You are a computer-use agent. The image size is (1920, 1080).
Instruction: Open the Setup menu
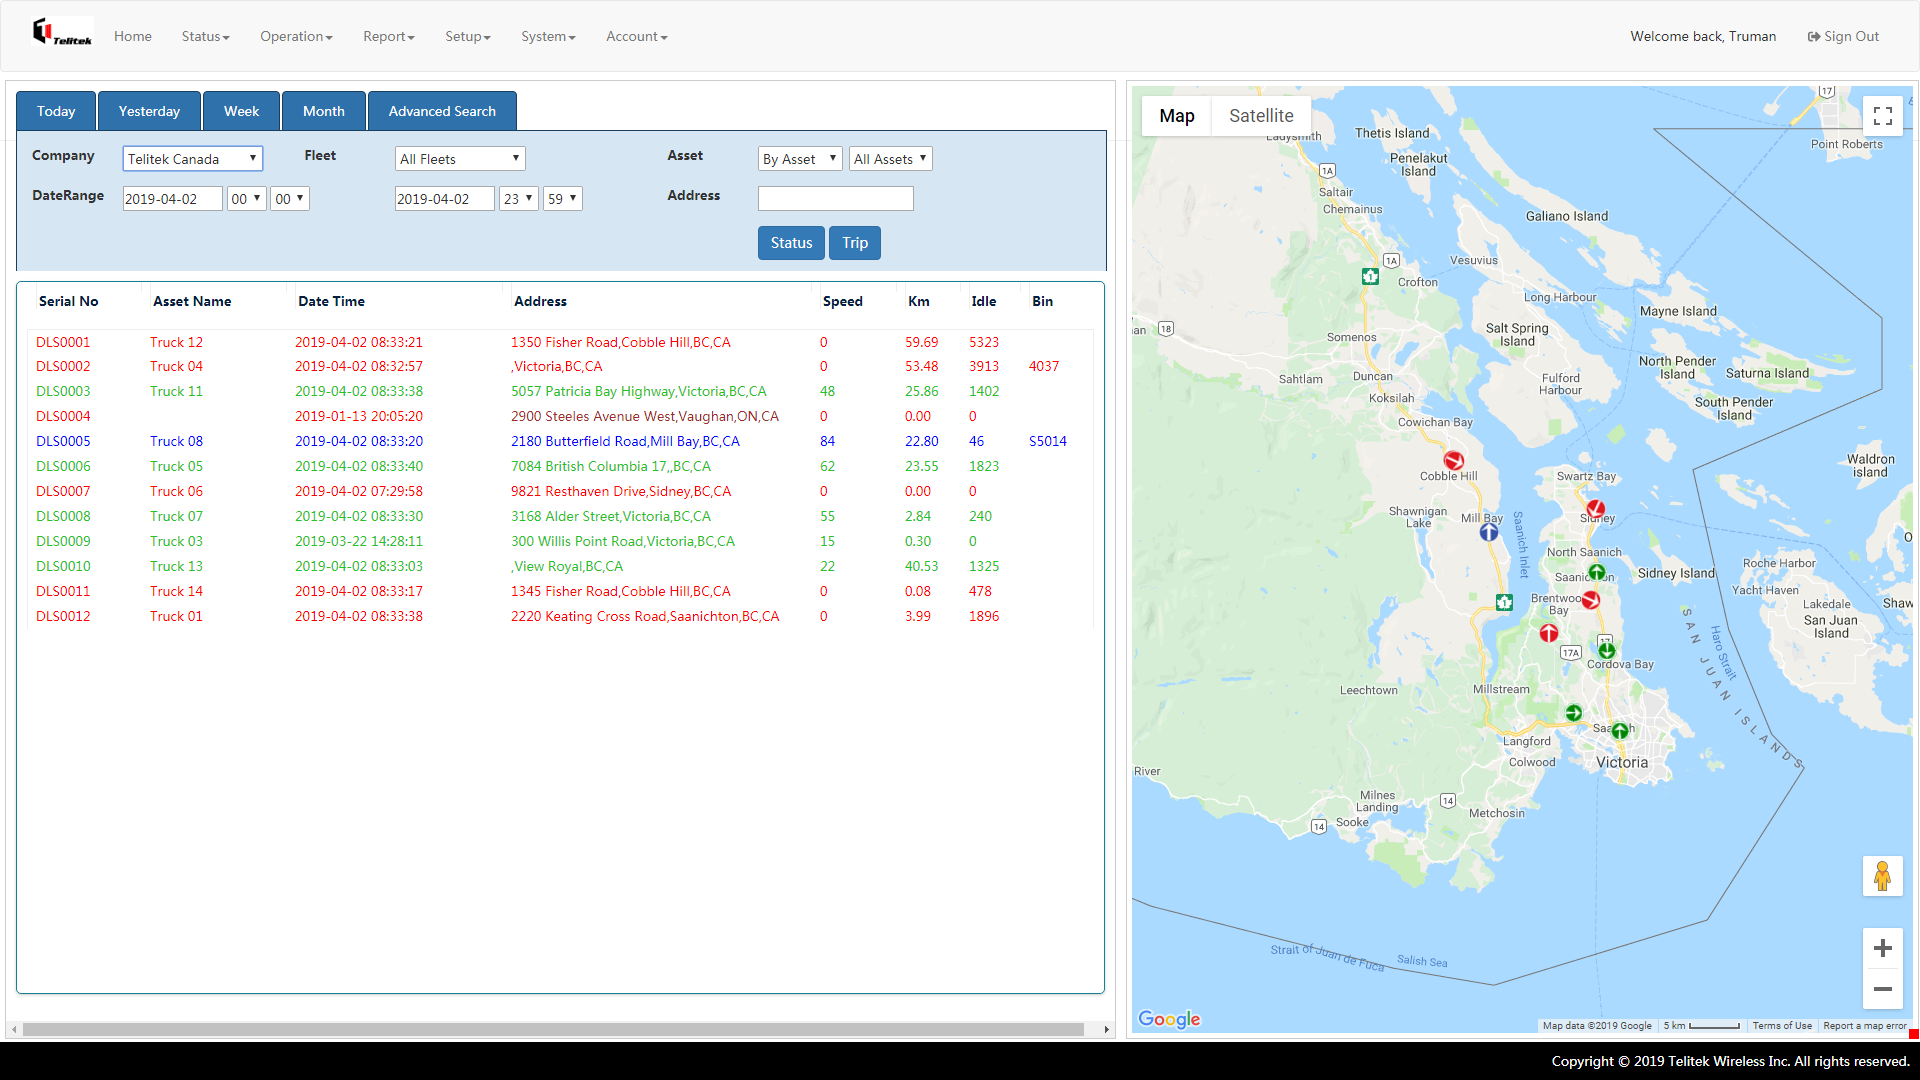468,36
